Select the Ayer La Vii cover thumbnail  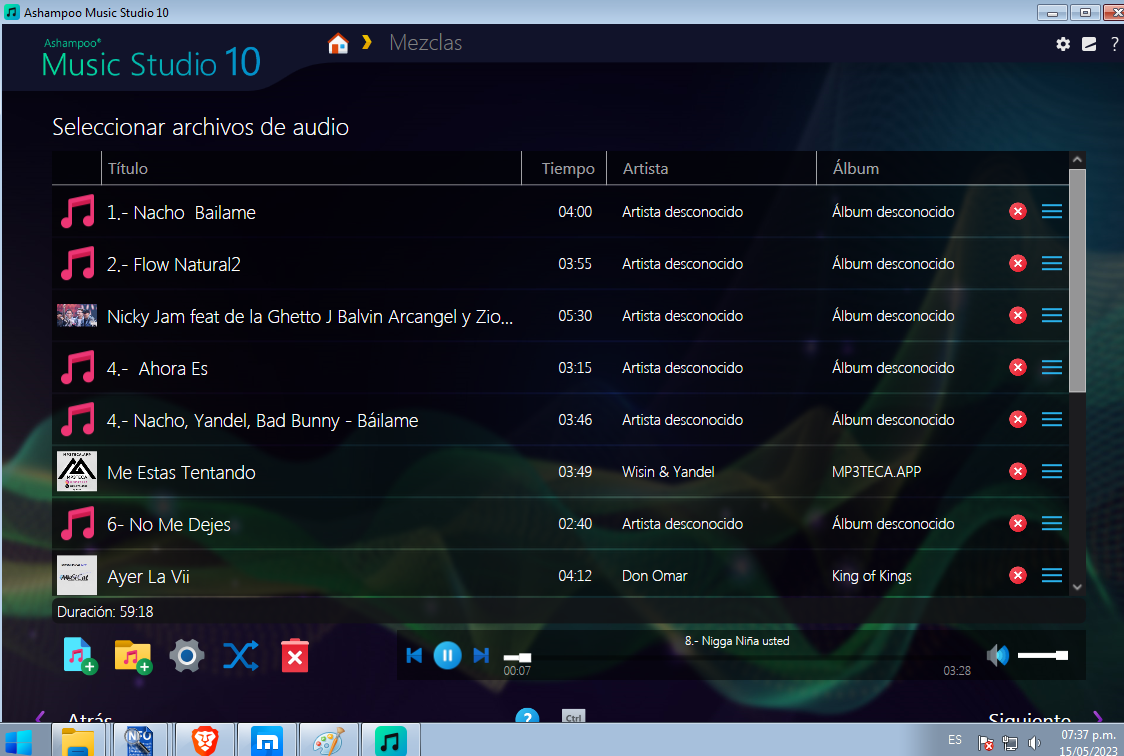click(x=77, y=575)
